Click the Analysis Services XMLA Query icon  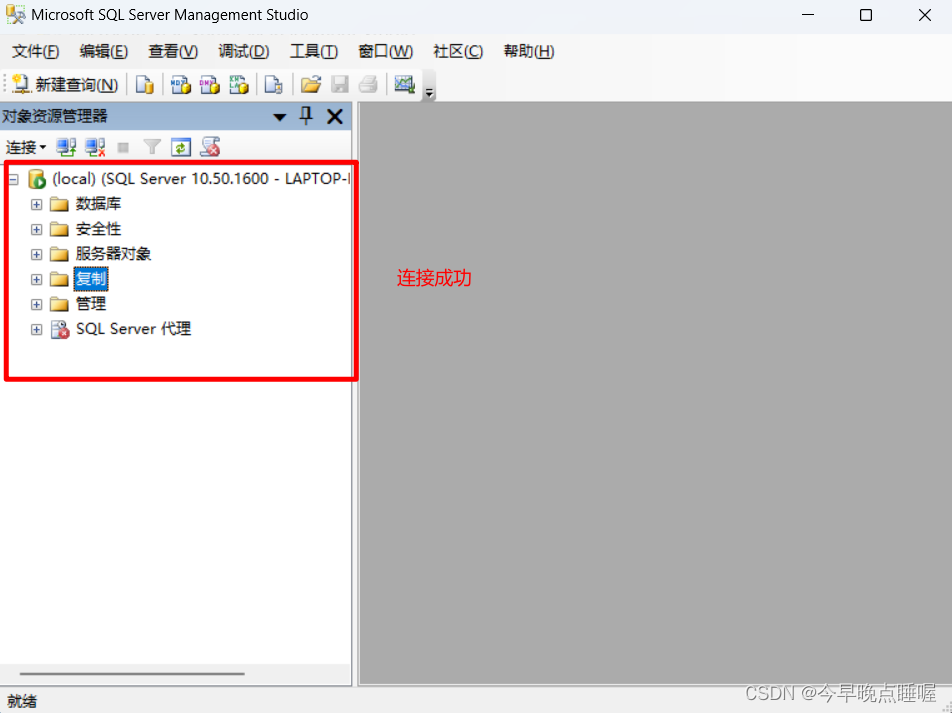[239, 84]
